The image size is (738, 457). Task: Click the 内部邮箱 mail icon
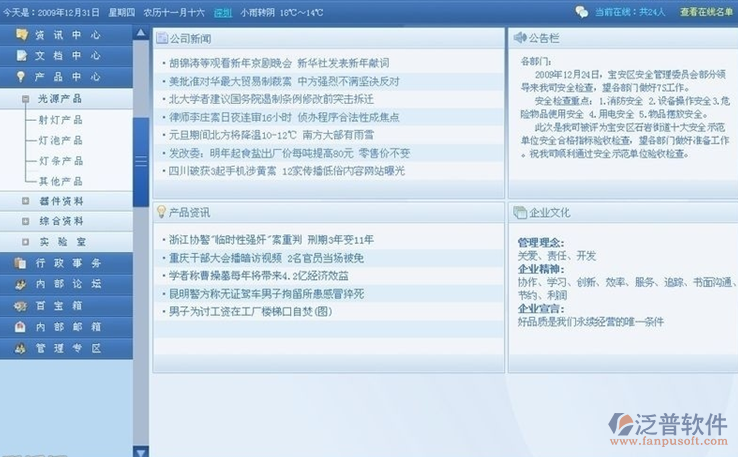point(22,327)
